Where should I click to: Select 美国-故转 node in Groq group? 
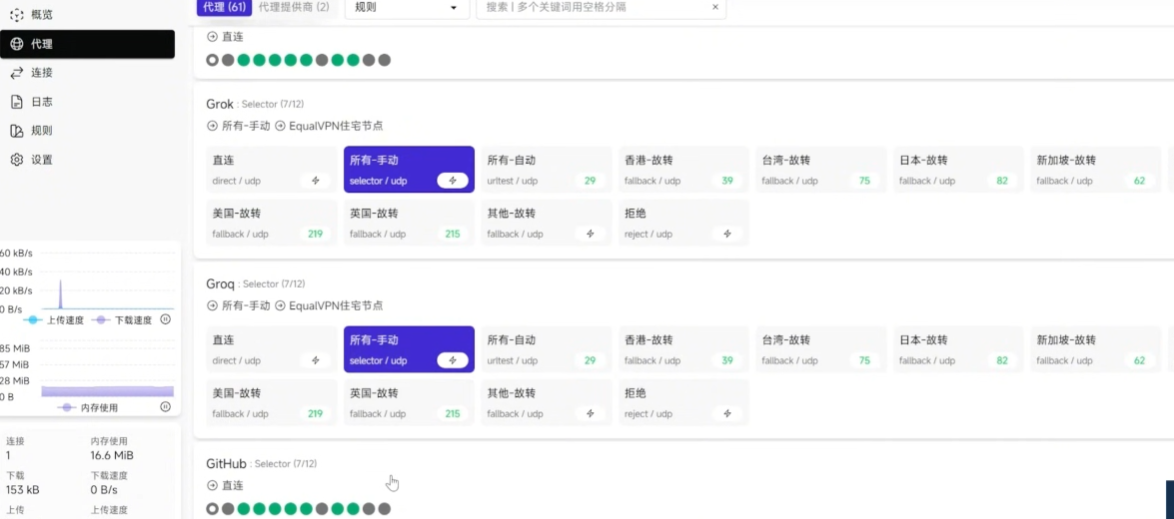(271, 402)
